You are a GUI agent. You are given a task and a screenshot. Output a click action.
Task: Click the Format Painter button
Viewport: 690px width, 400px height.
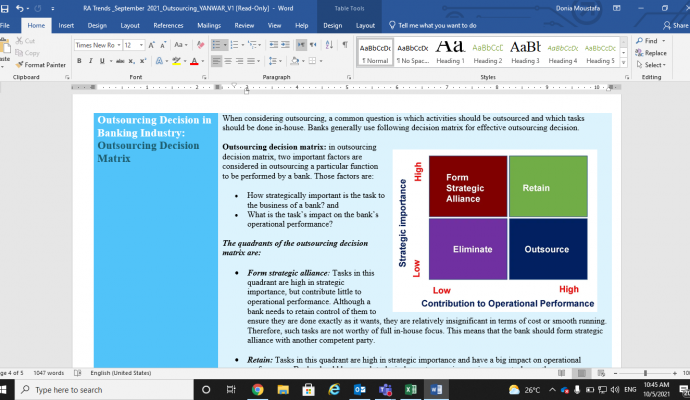tap(42, 65)
